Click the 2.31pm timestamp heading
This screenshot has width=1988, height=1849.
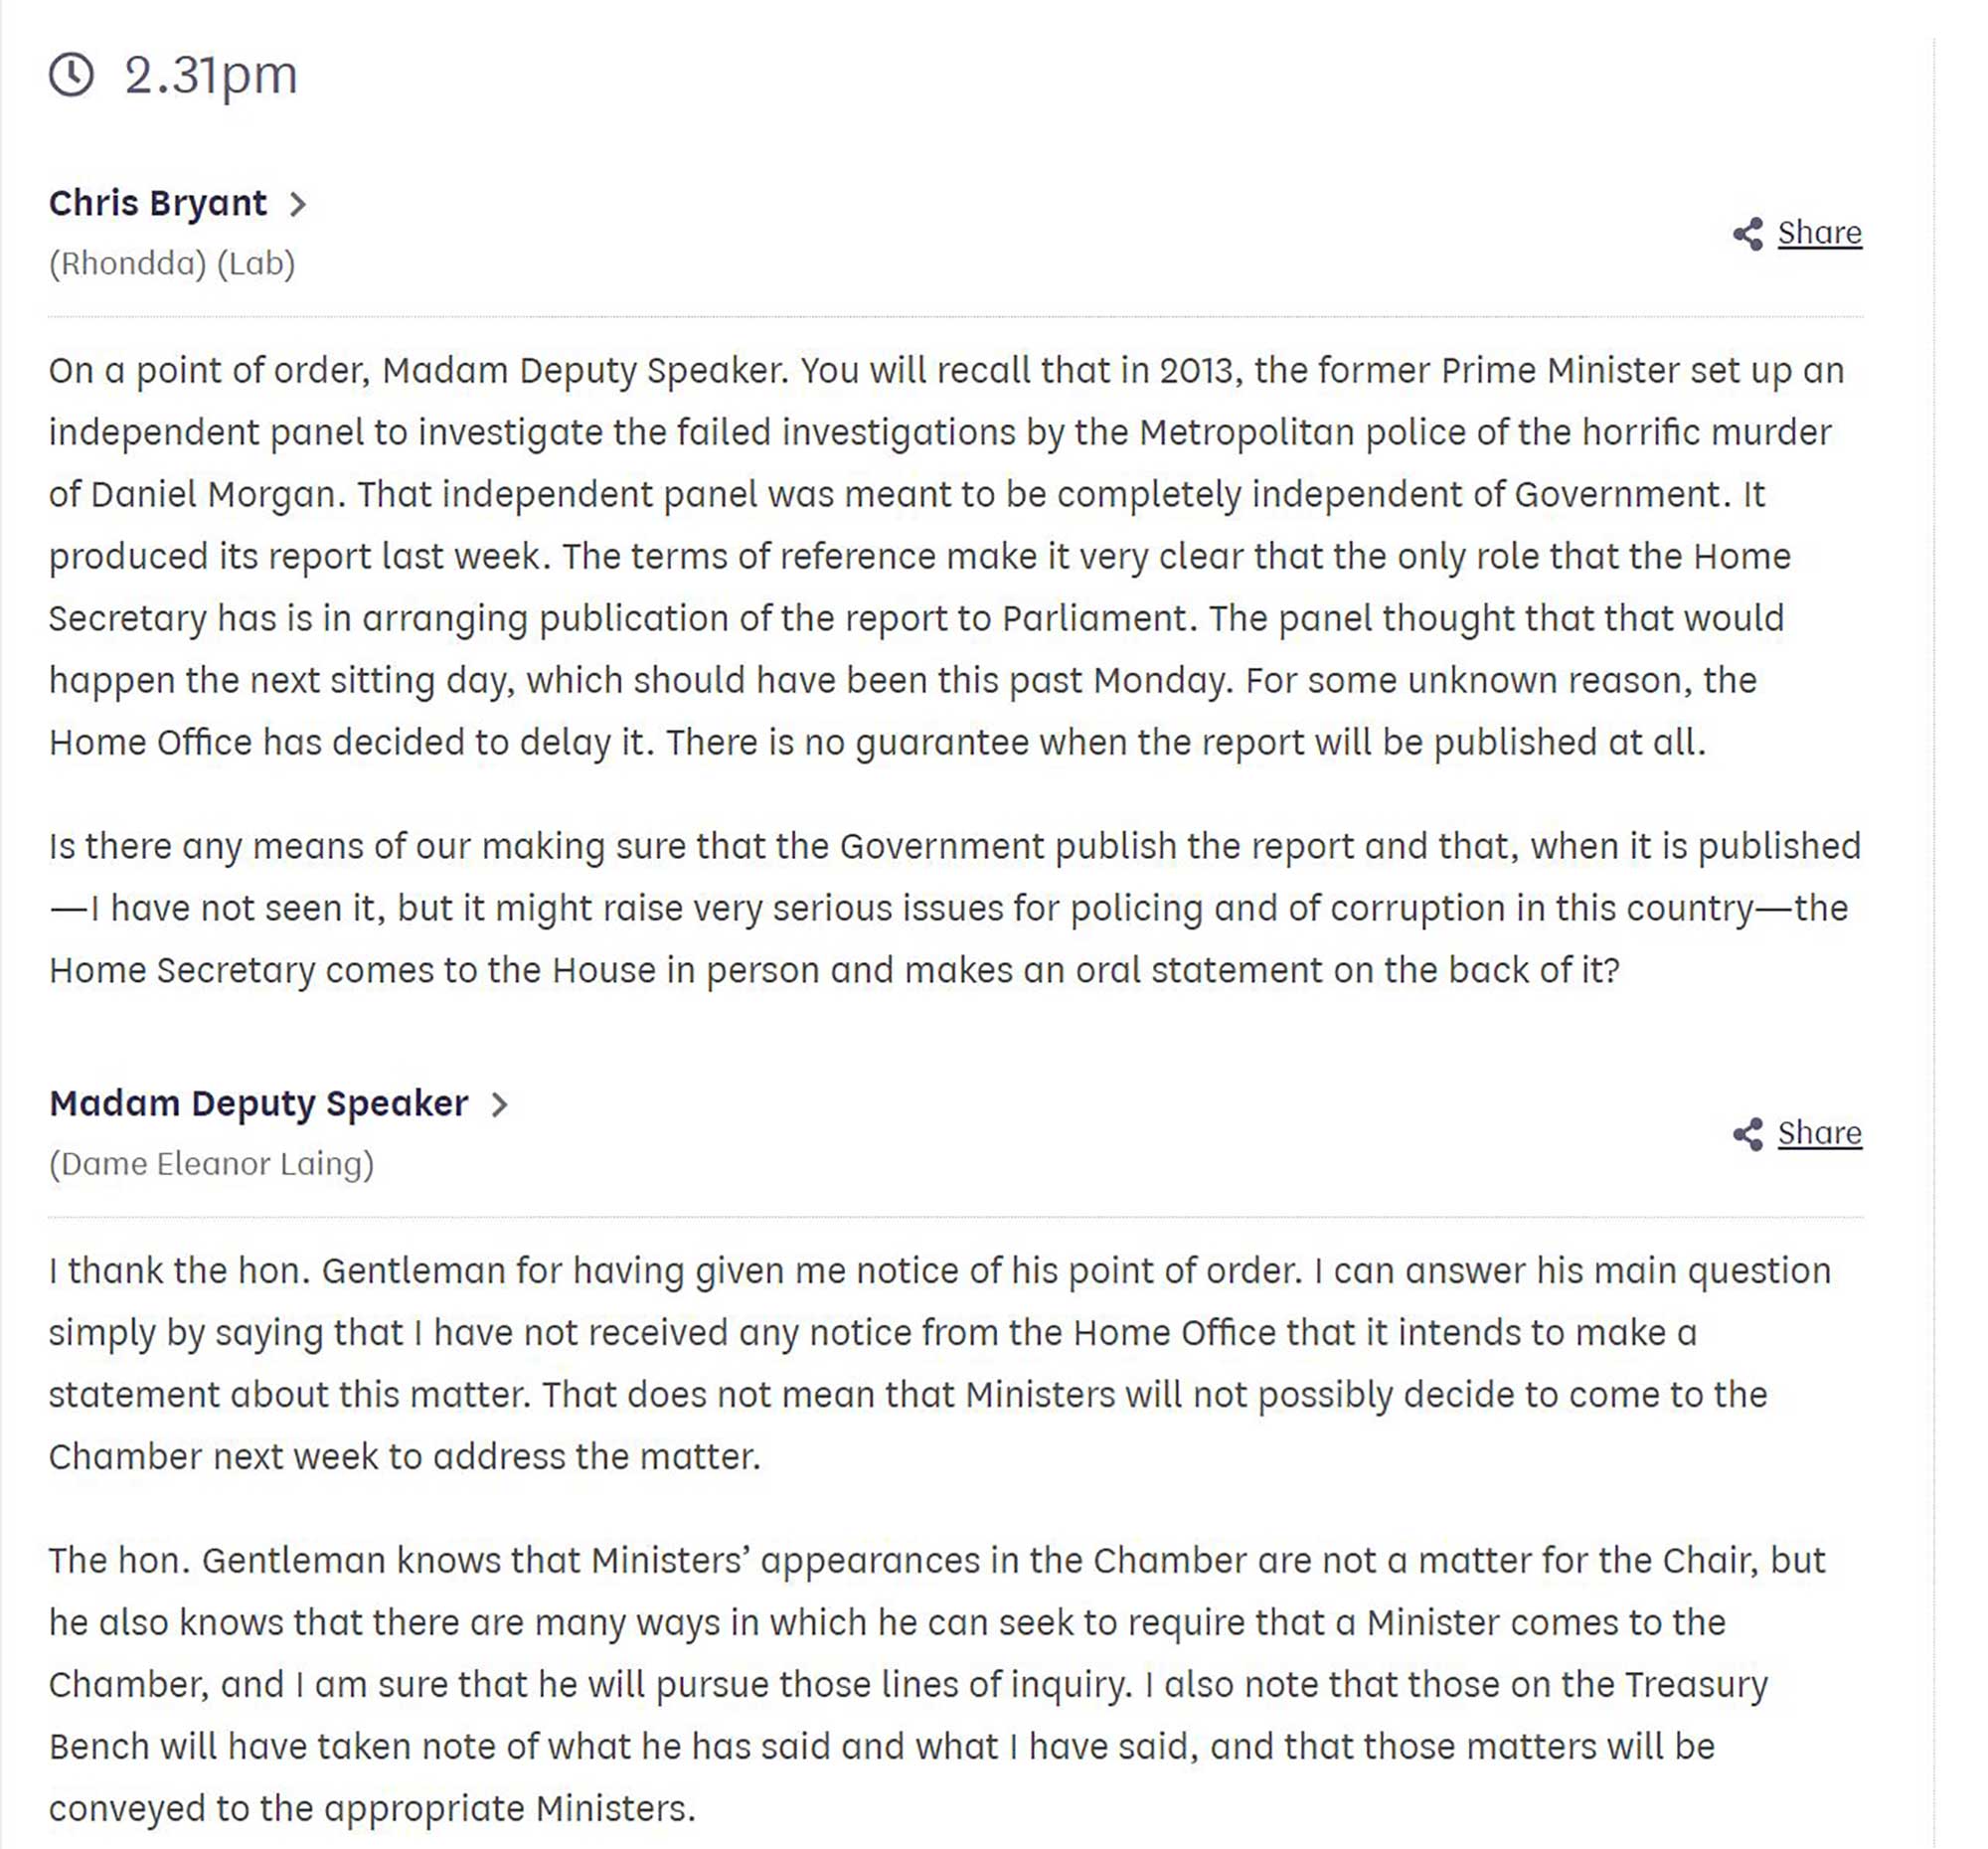tap(209, 75)
